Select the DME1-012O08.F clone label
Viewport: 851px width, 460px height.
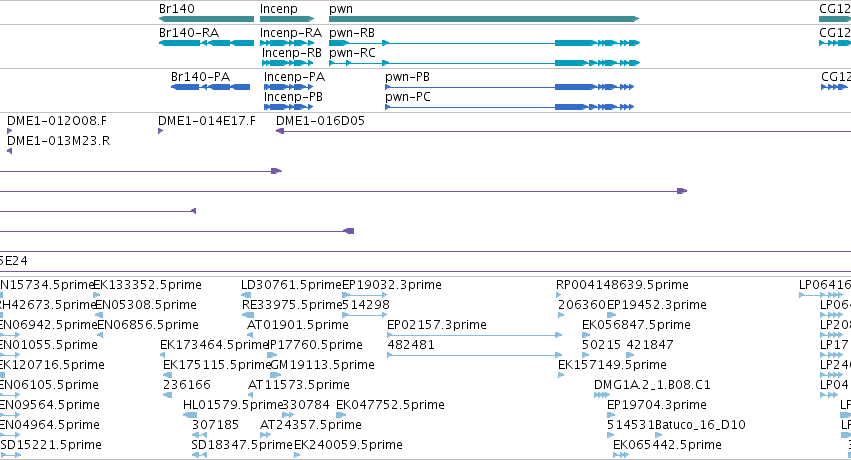56,121
